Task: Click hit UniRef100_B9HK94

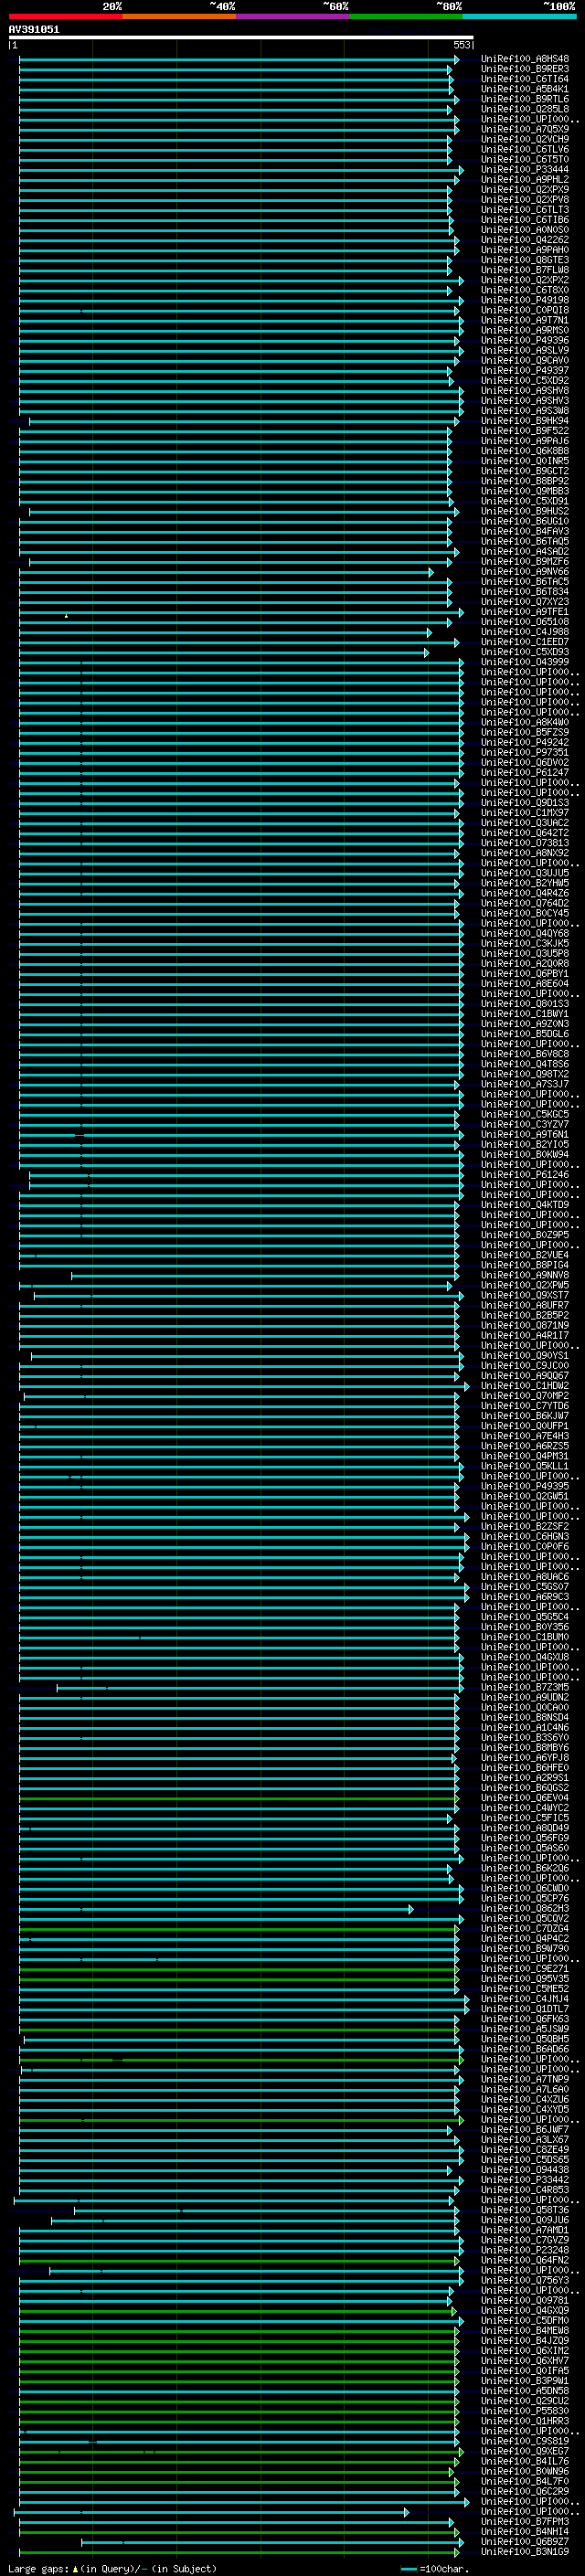Action: (x=524, y=421)
